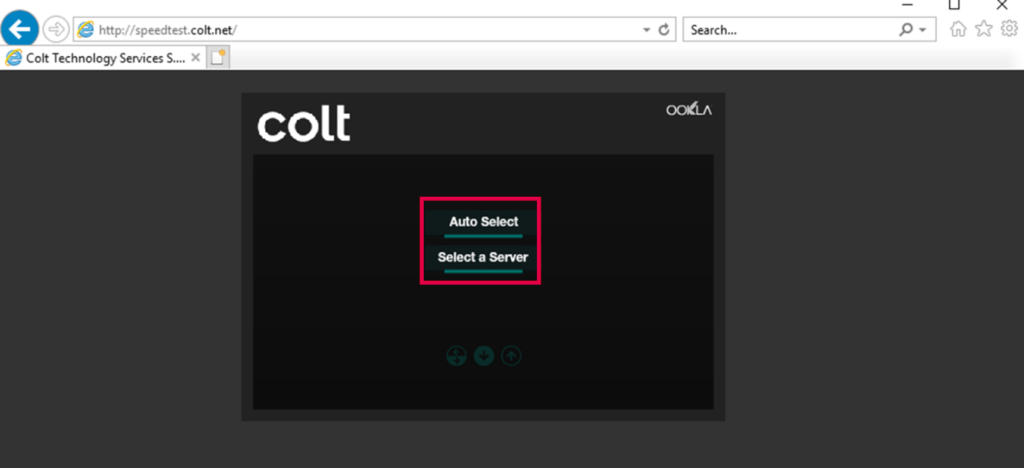
Task: Go to the Home page icon
Action: click(x=958, y=29)
